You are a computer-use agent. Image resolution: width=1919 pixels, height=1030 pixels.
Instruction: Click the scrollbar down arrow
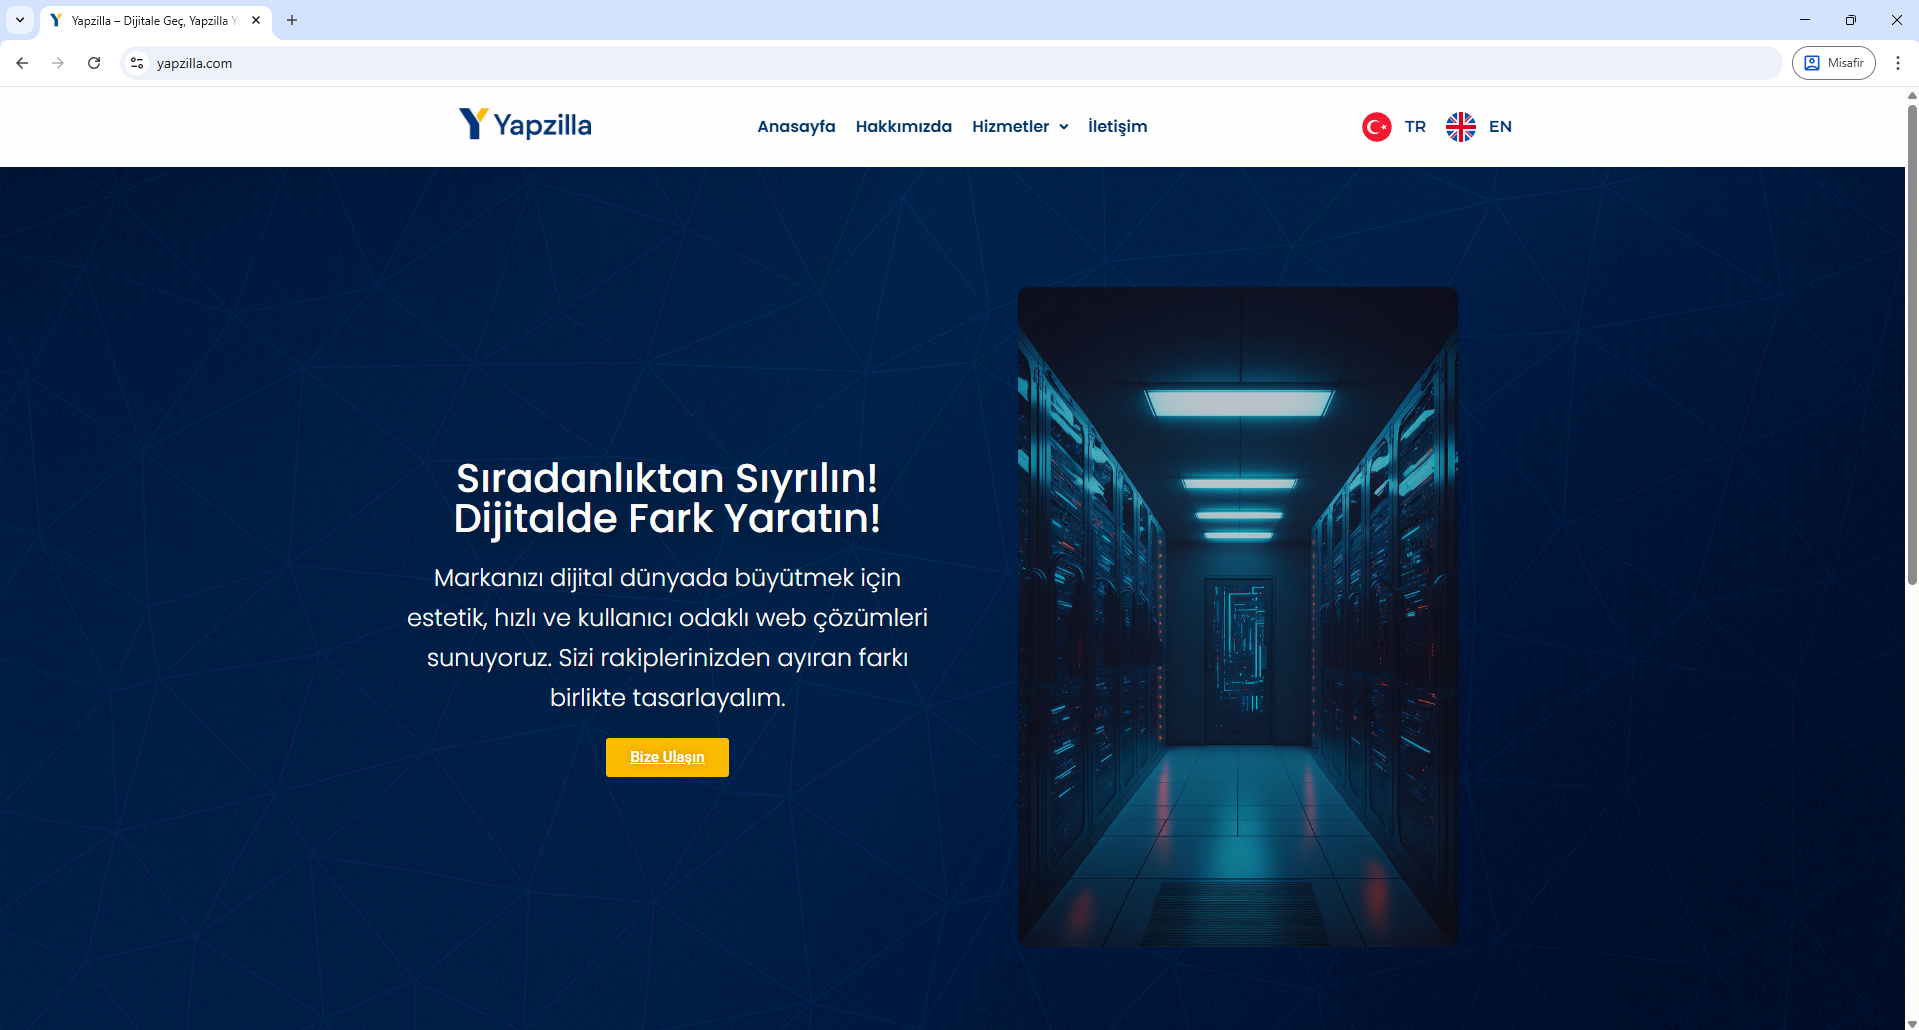click(x=1912, y=1023)
